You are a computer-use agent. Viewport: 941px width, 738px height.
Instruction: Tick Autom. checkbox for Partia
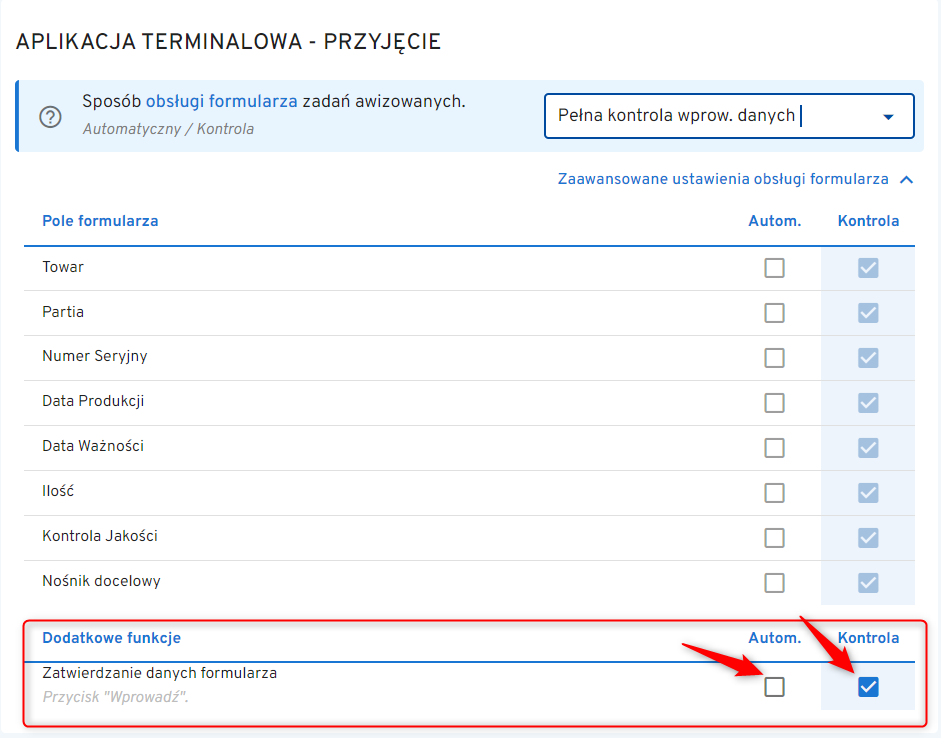774,313
